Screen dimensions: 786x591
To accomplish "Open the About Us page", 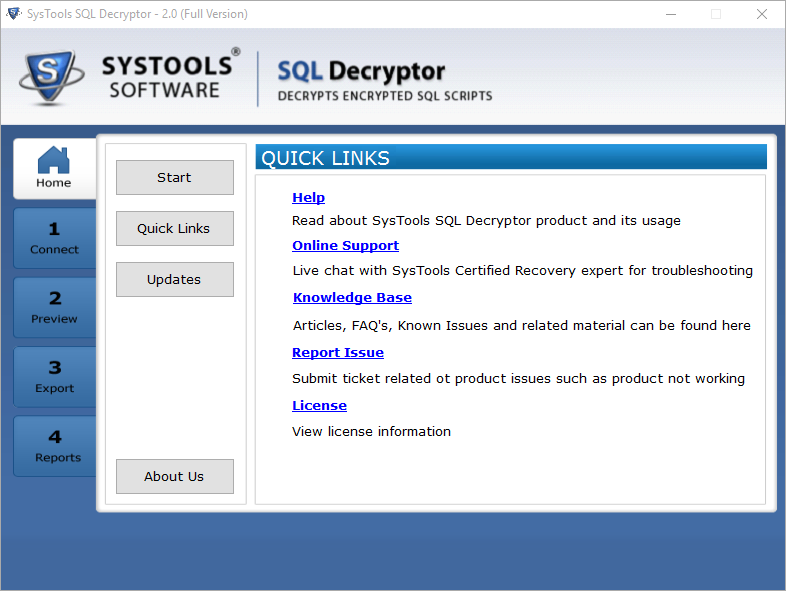I will click(174, 476).
